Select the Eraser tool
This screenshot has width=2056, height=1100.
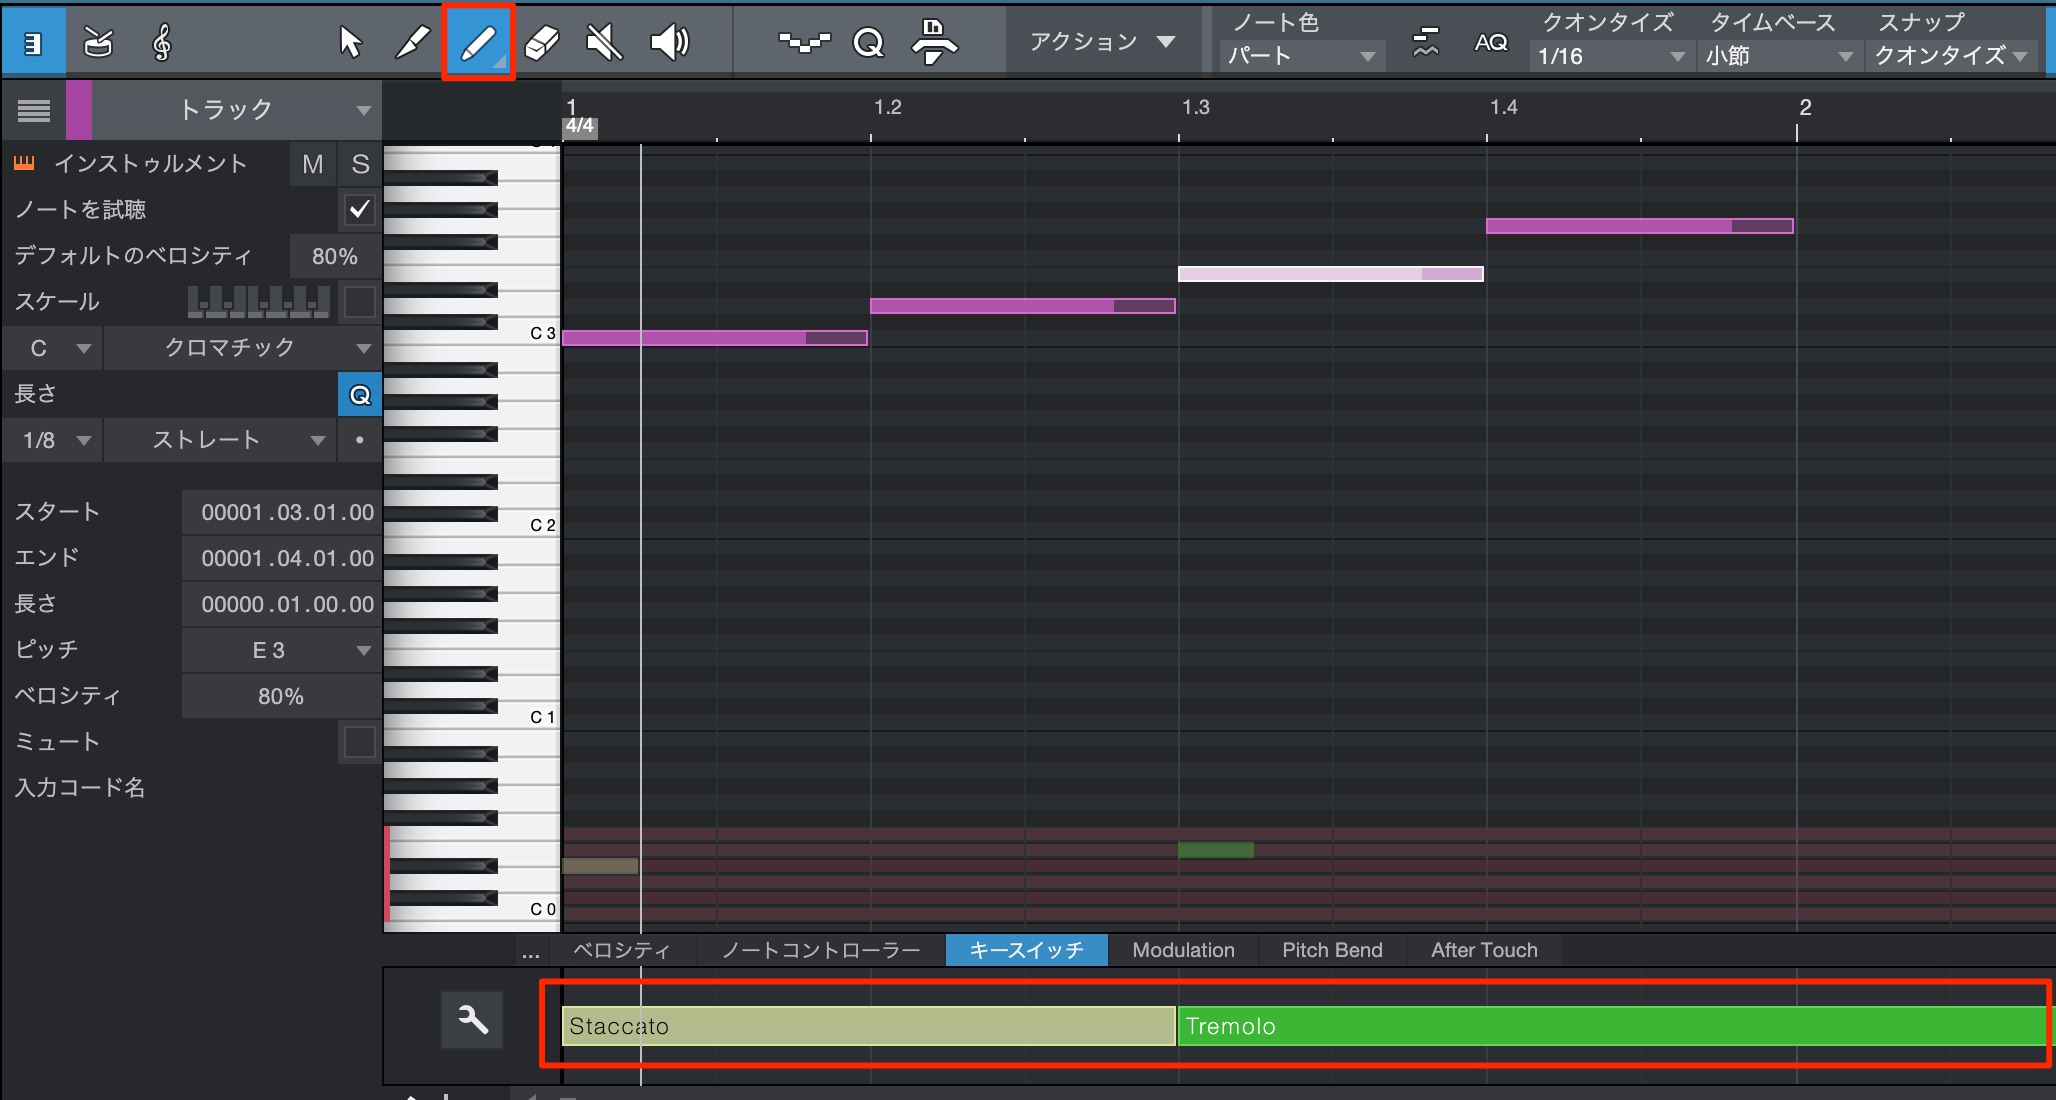541,42
